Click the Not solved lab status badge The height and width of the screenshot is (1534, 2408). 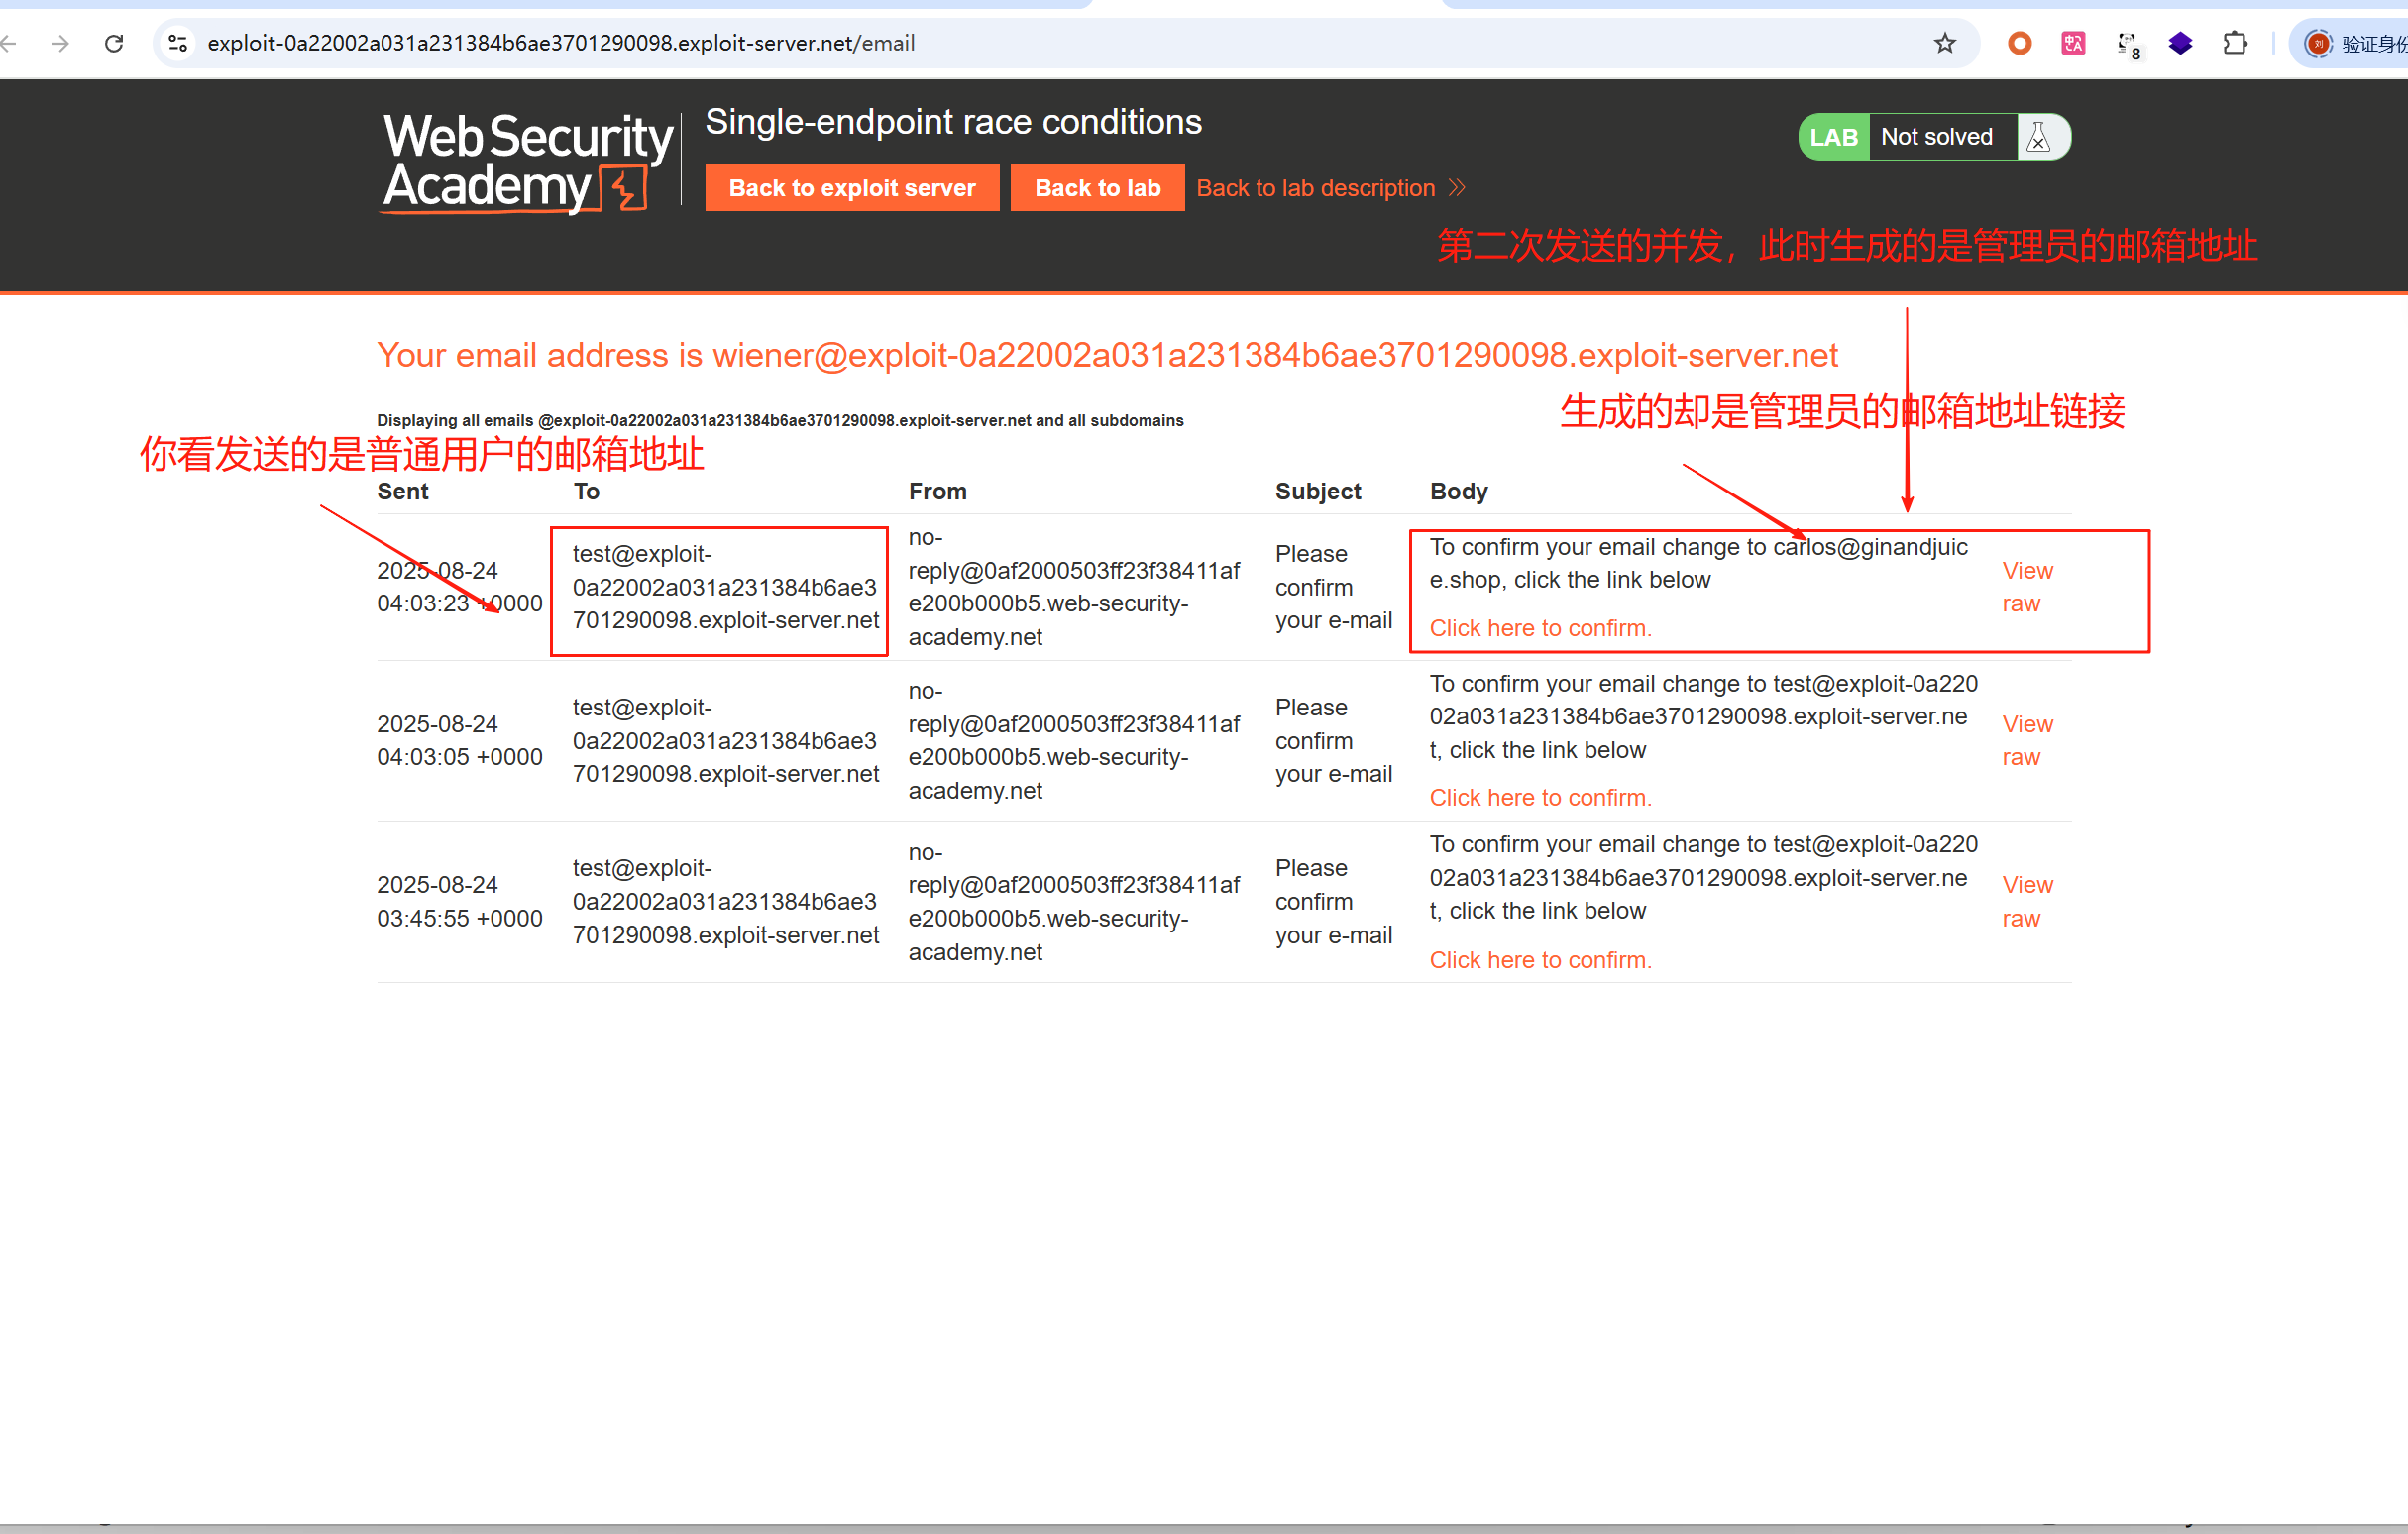point(1936,137)
